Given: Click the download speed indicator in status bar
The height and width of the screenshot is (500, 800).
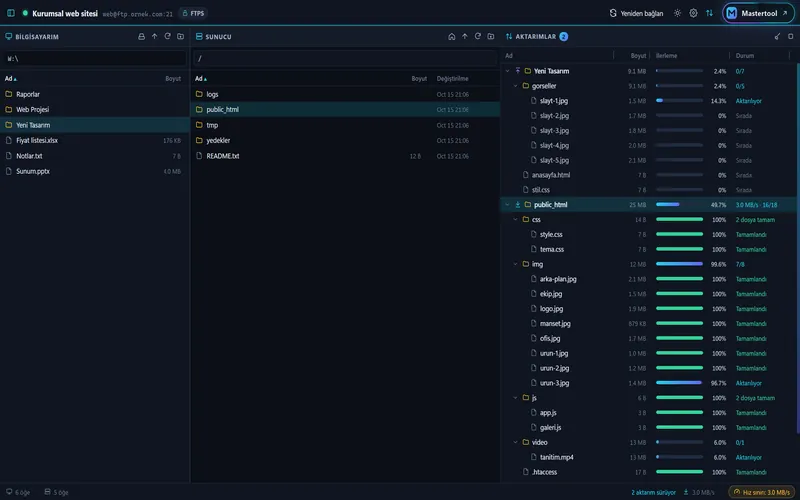Looking at the screenshot, I should pos(698,492).
